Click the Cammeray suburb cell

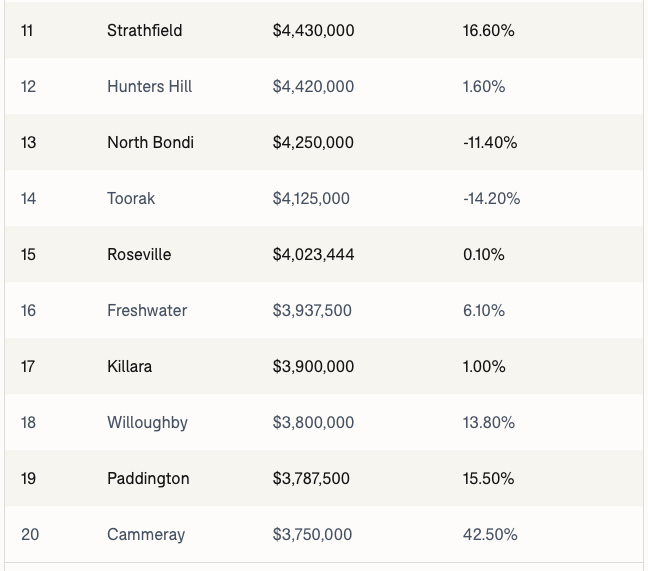(x=146, y=535)
